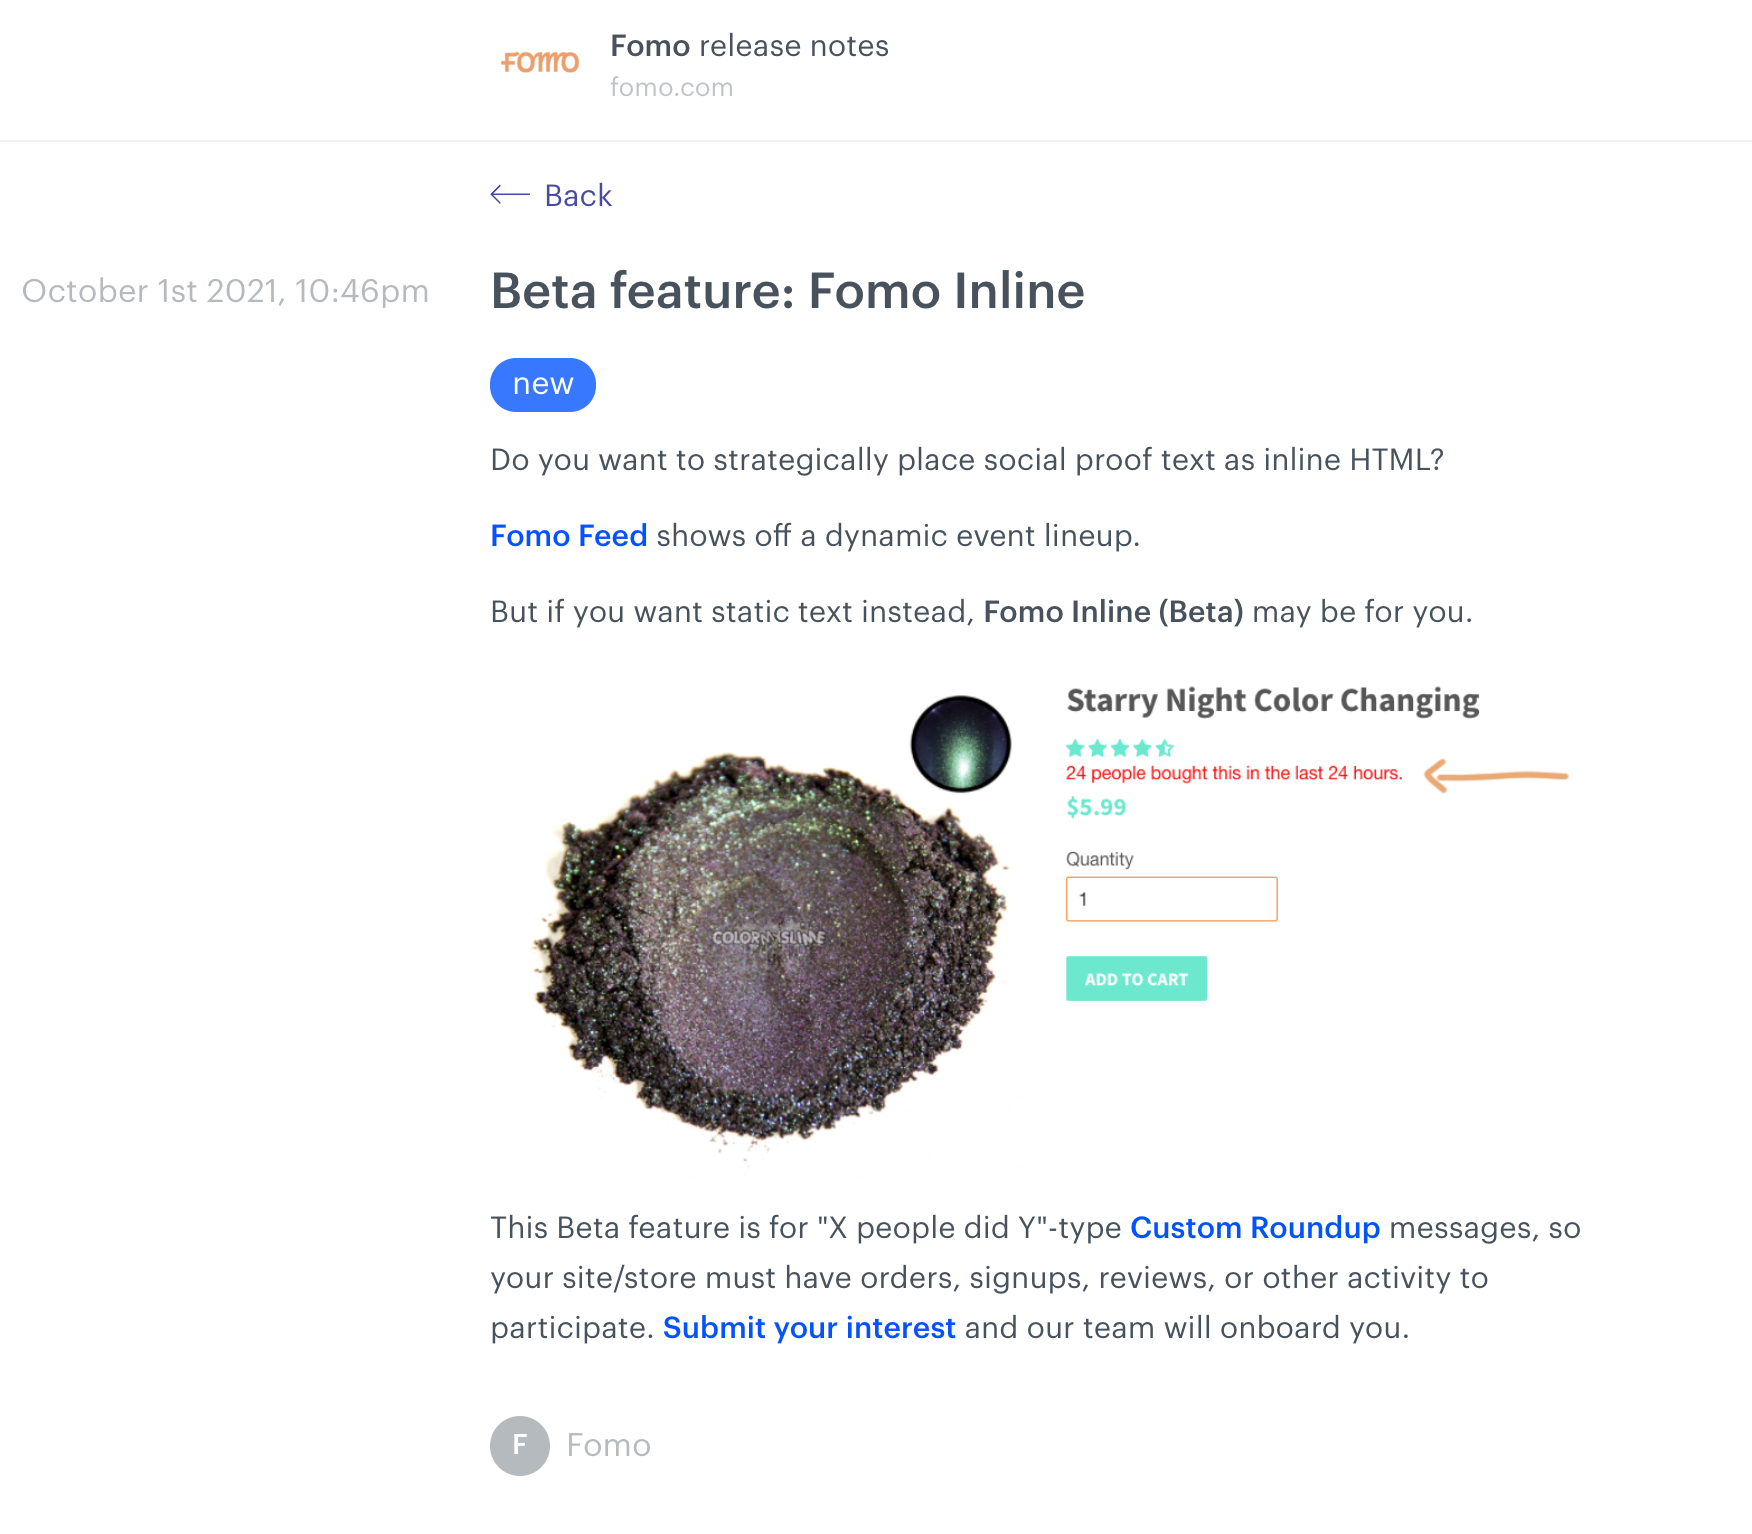Click the blue 'new' tag badge
Image resolution: width=1752 pixels, height=1534 pixels.
pyautogui.click(x=543, y=385)
